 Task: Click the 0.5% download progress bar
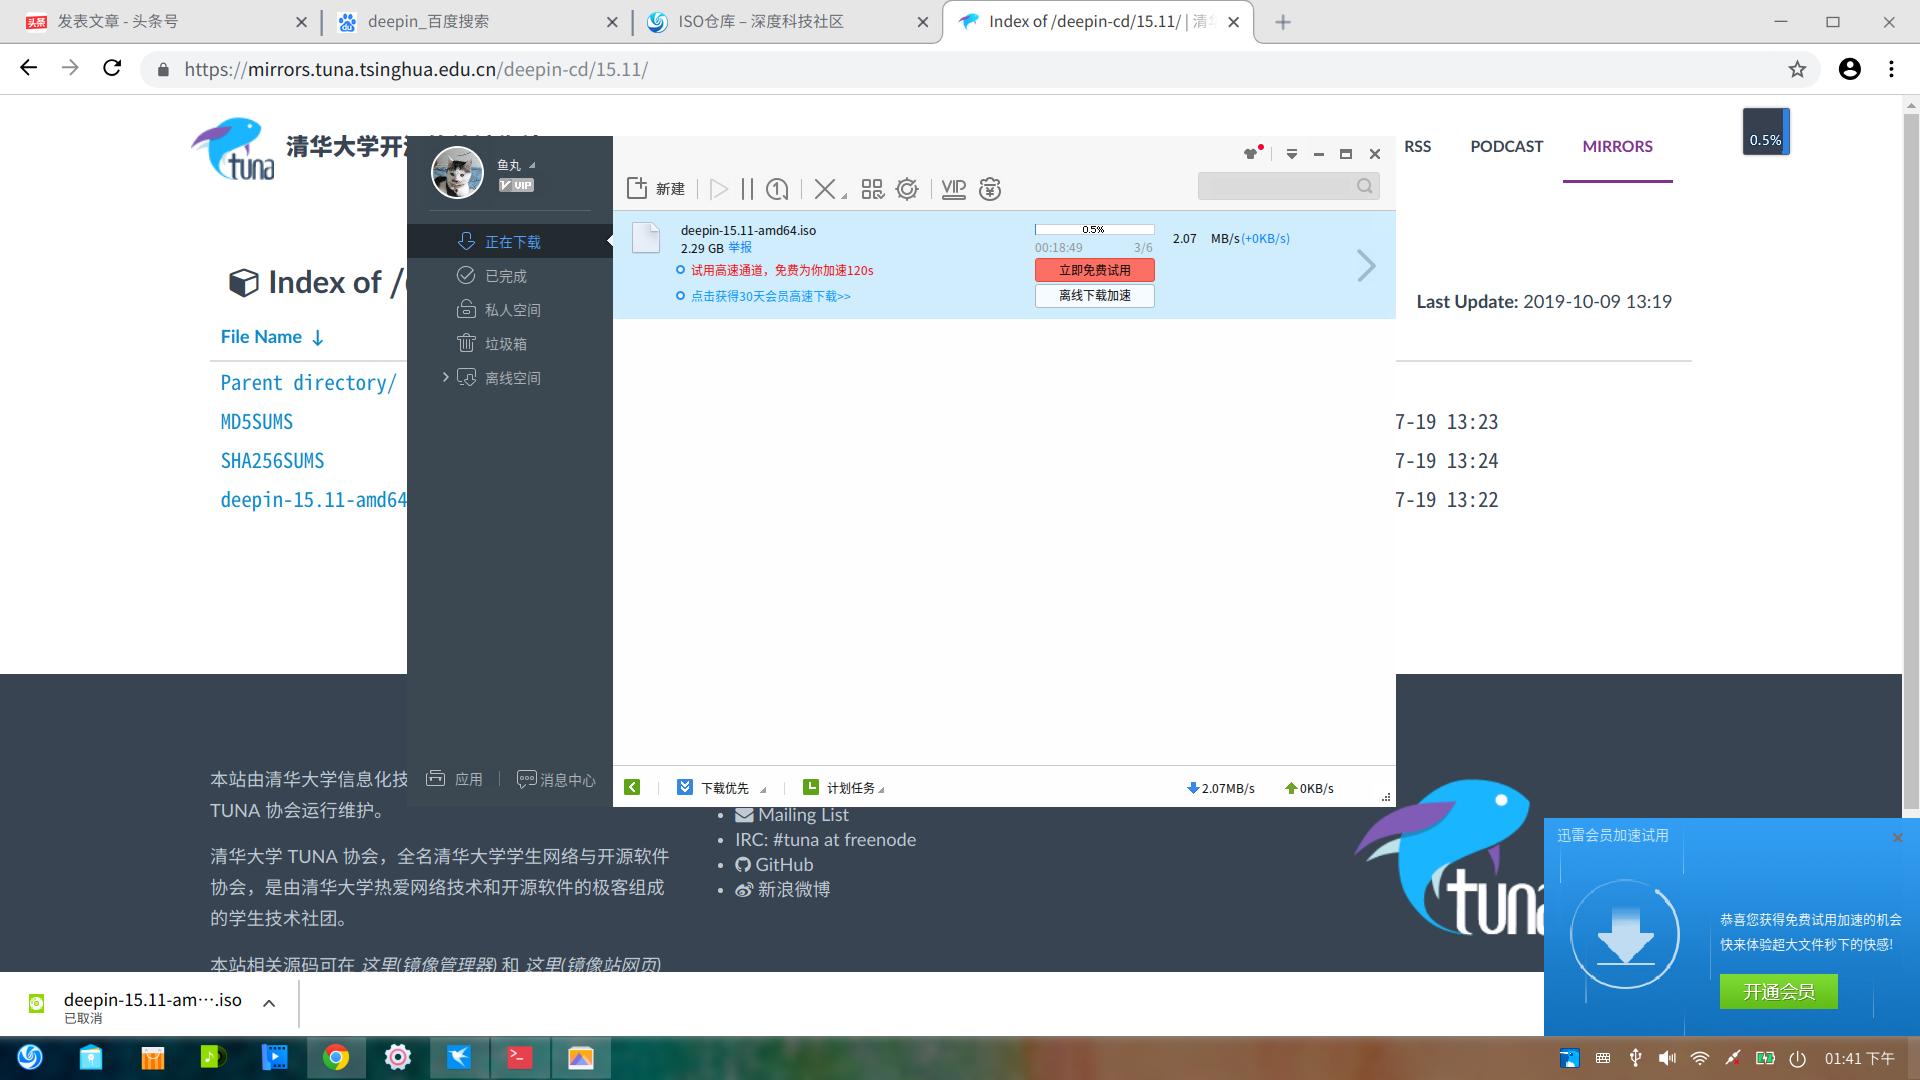tap(1094, 229)
